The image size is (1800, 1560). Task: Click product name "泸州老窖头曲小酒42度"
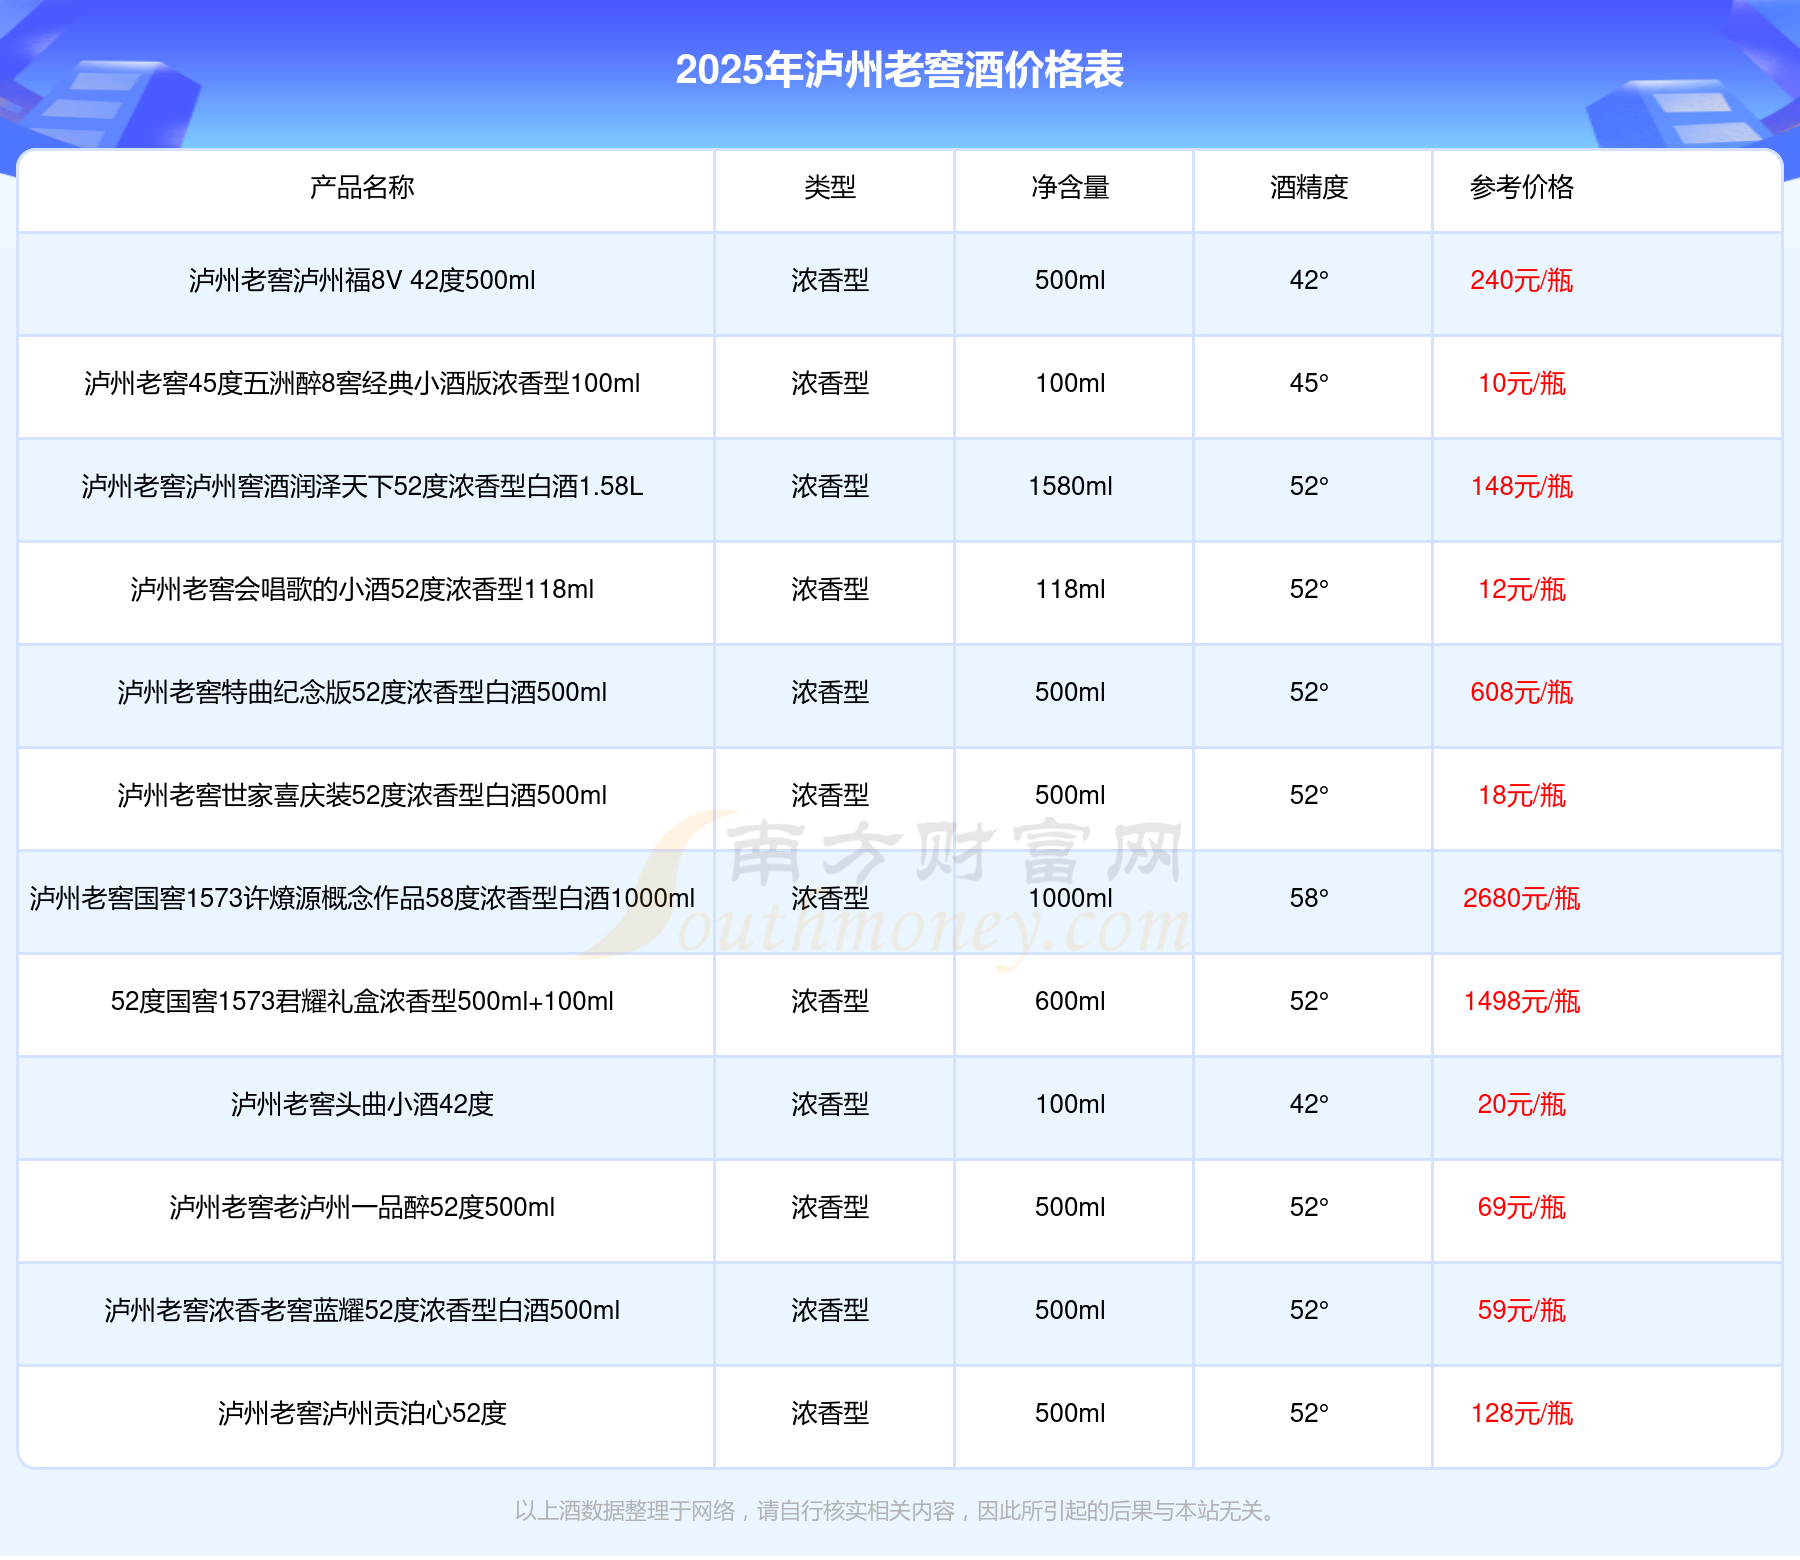pyautogui.click(x=362, y=1104)
